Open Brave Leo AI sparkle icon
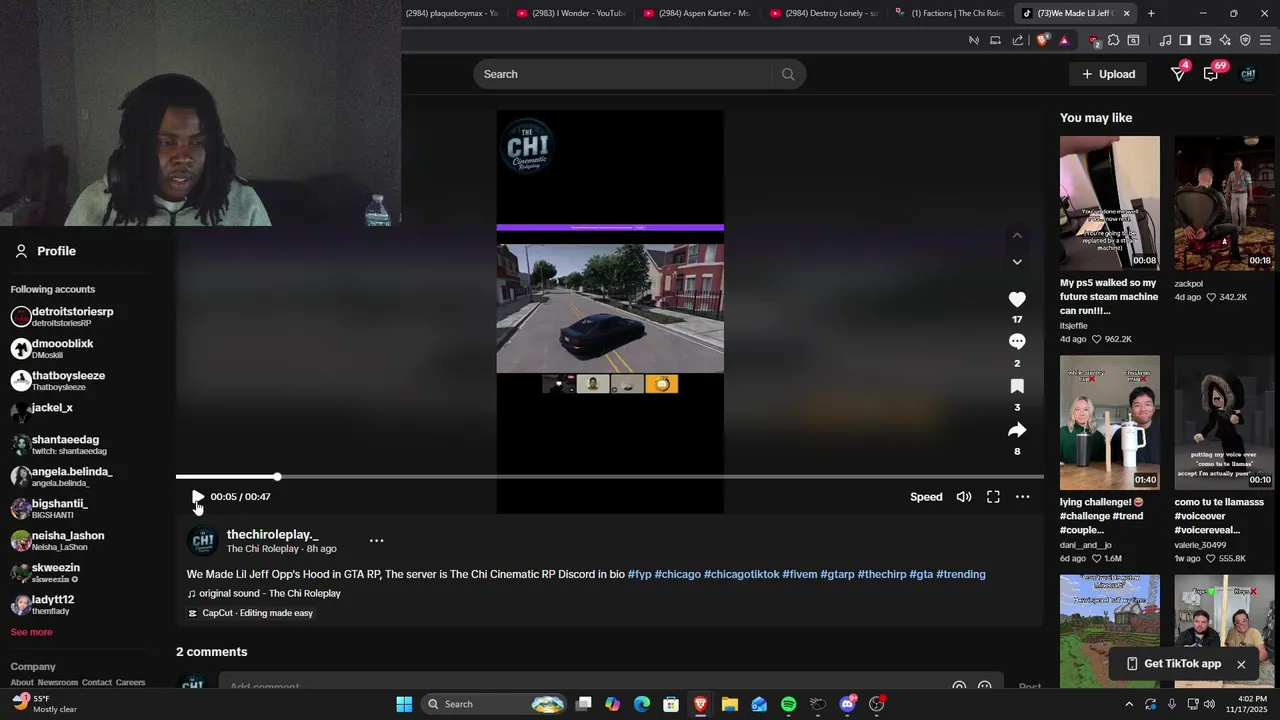1280x720 pixels. click(1225, 40)
